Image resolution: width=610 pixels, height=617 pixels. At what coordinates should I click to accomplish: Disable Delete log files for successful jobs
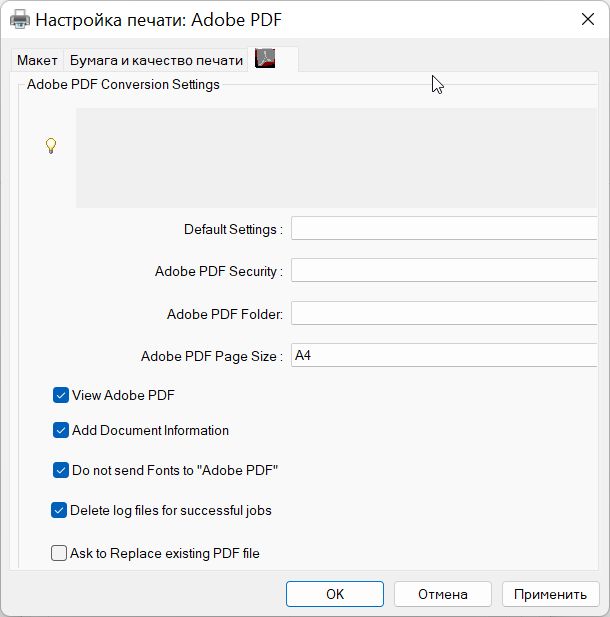(59, 510)
